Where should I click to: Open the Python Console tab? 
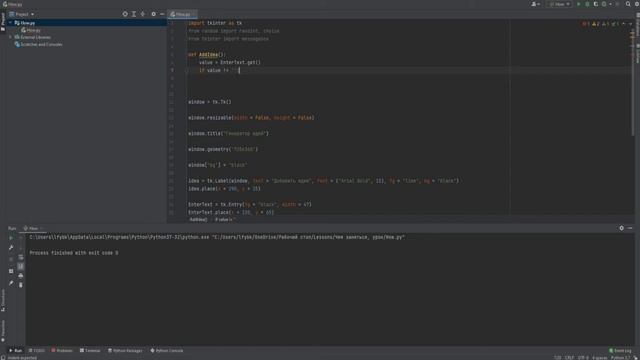pos(167,351)
